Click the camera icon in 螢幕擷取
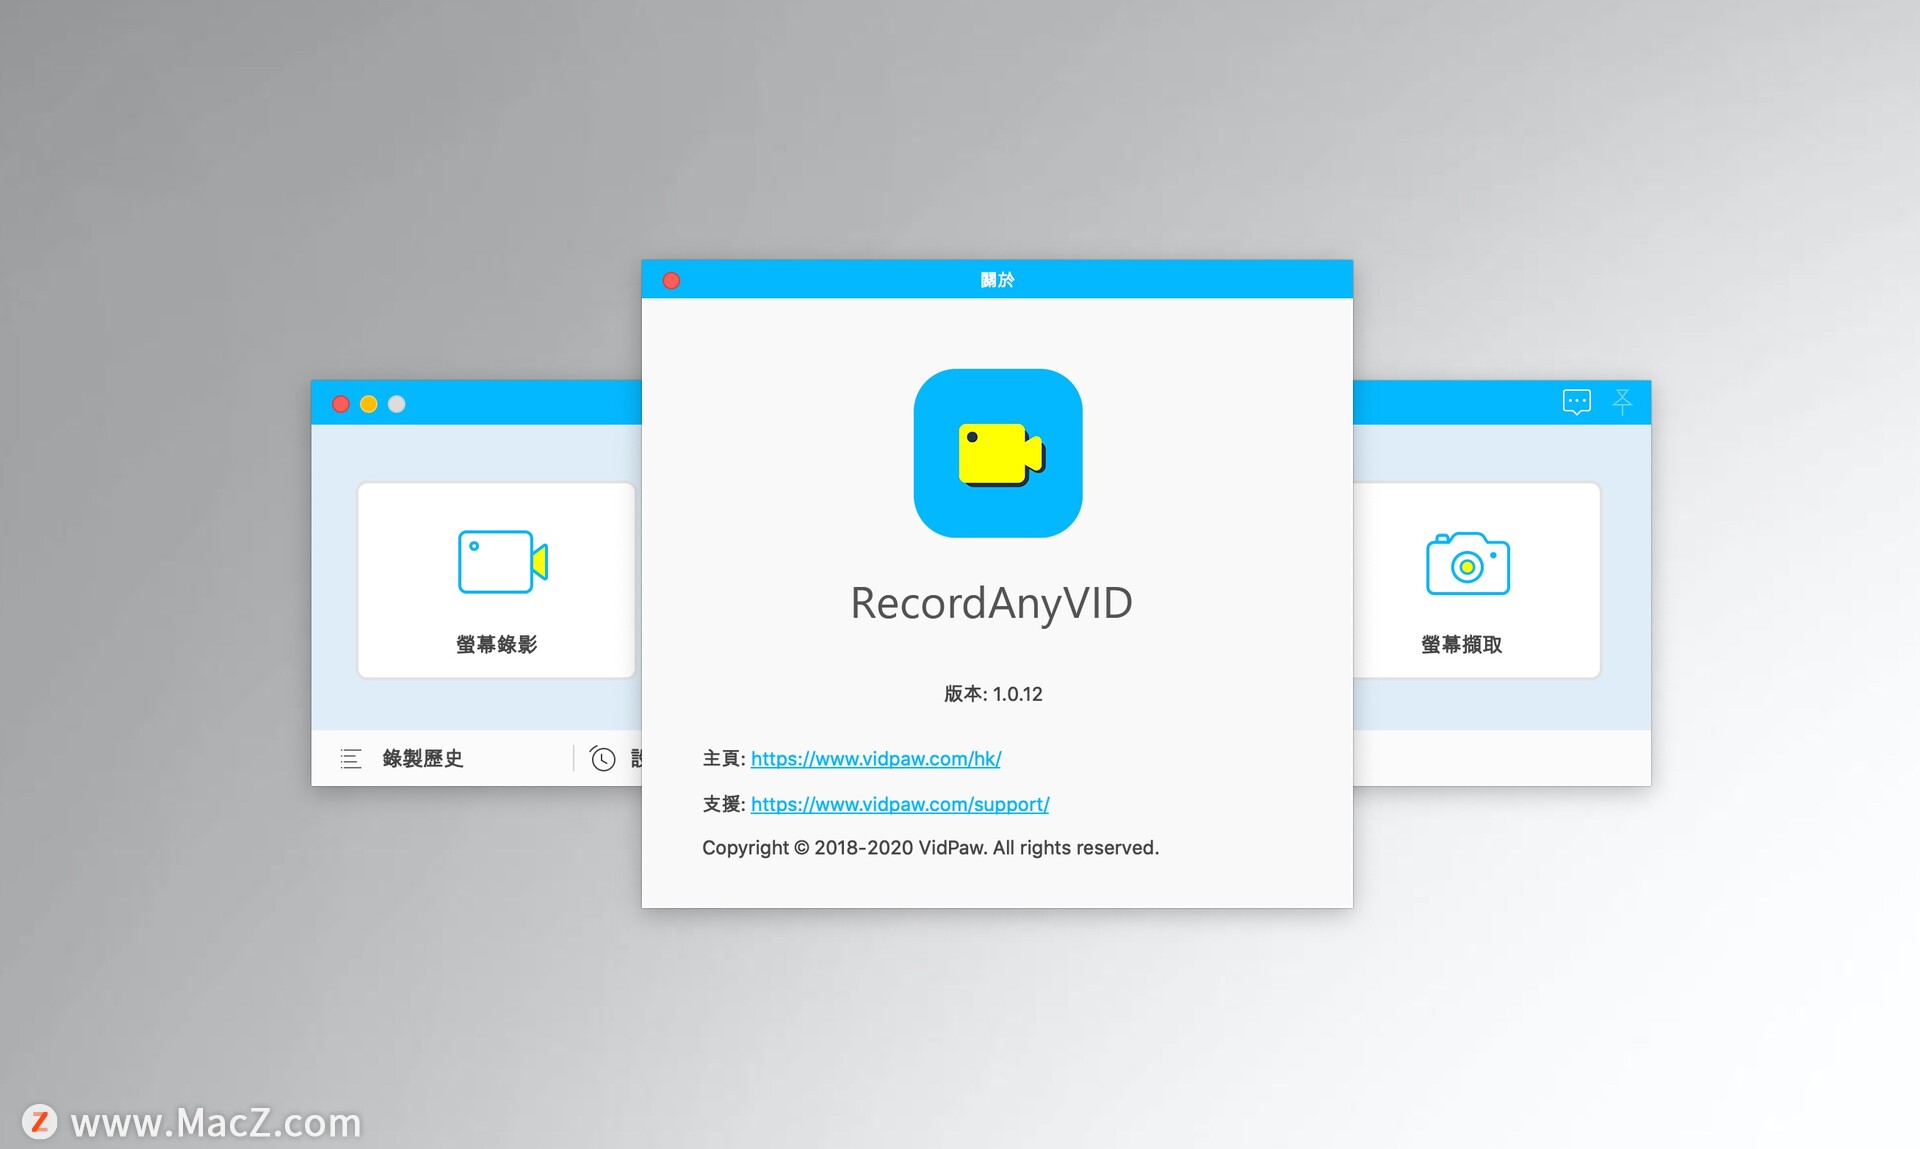 click(1467, 563)
